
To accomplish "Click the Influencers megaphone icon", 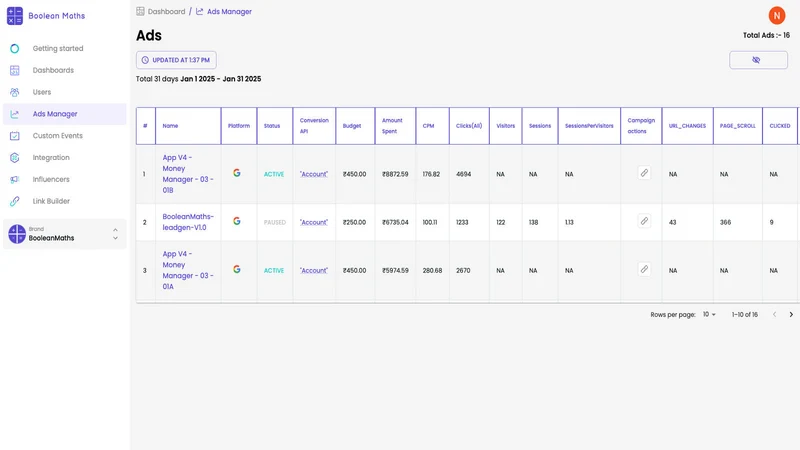I will [15, 180].
